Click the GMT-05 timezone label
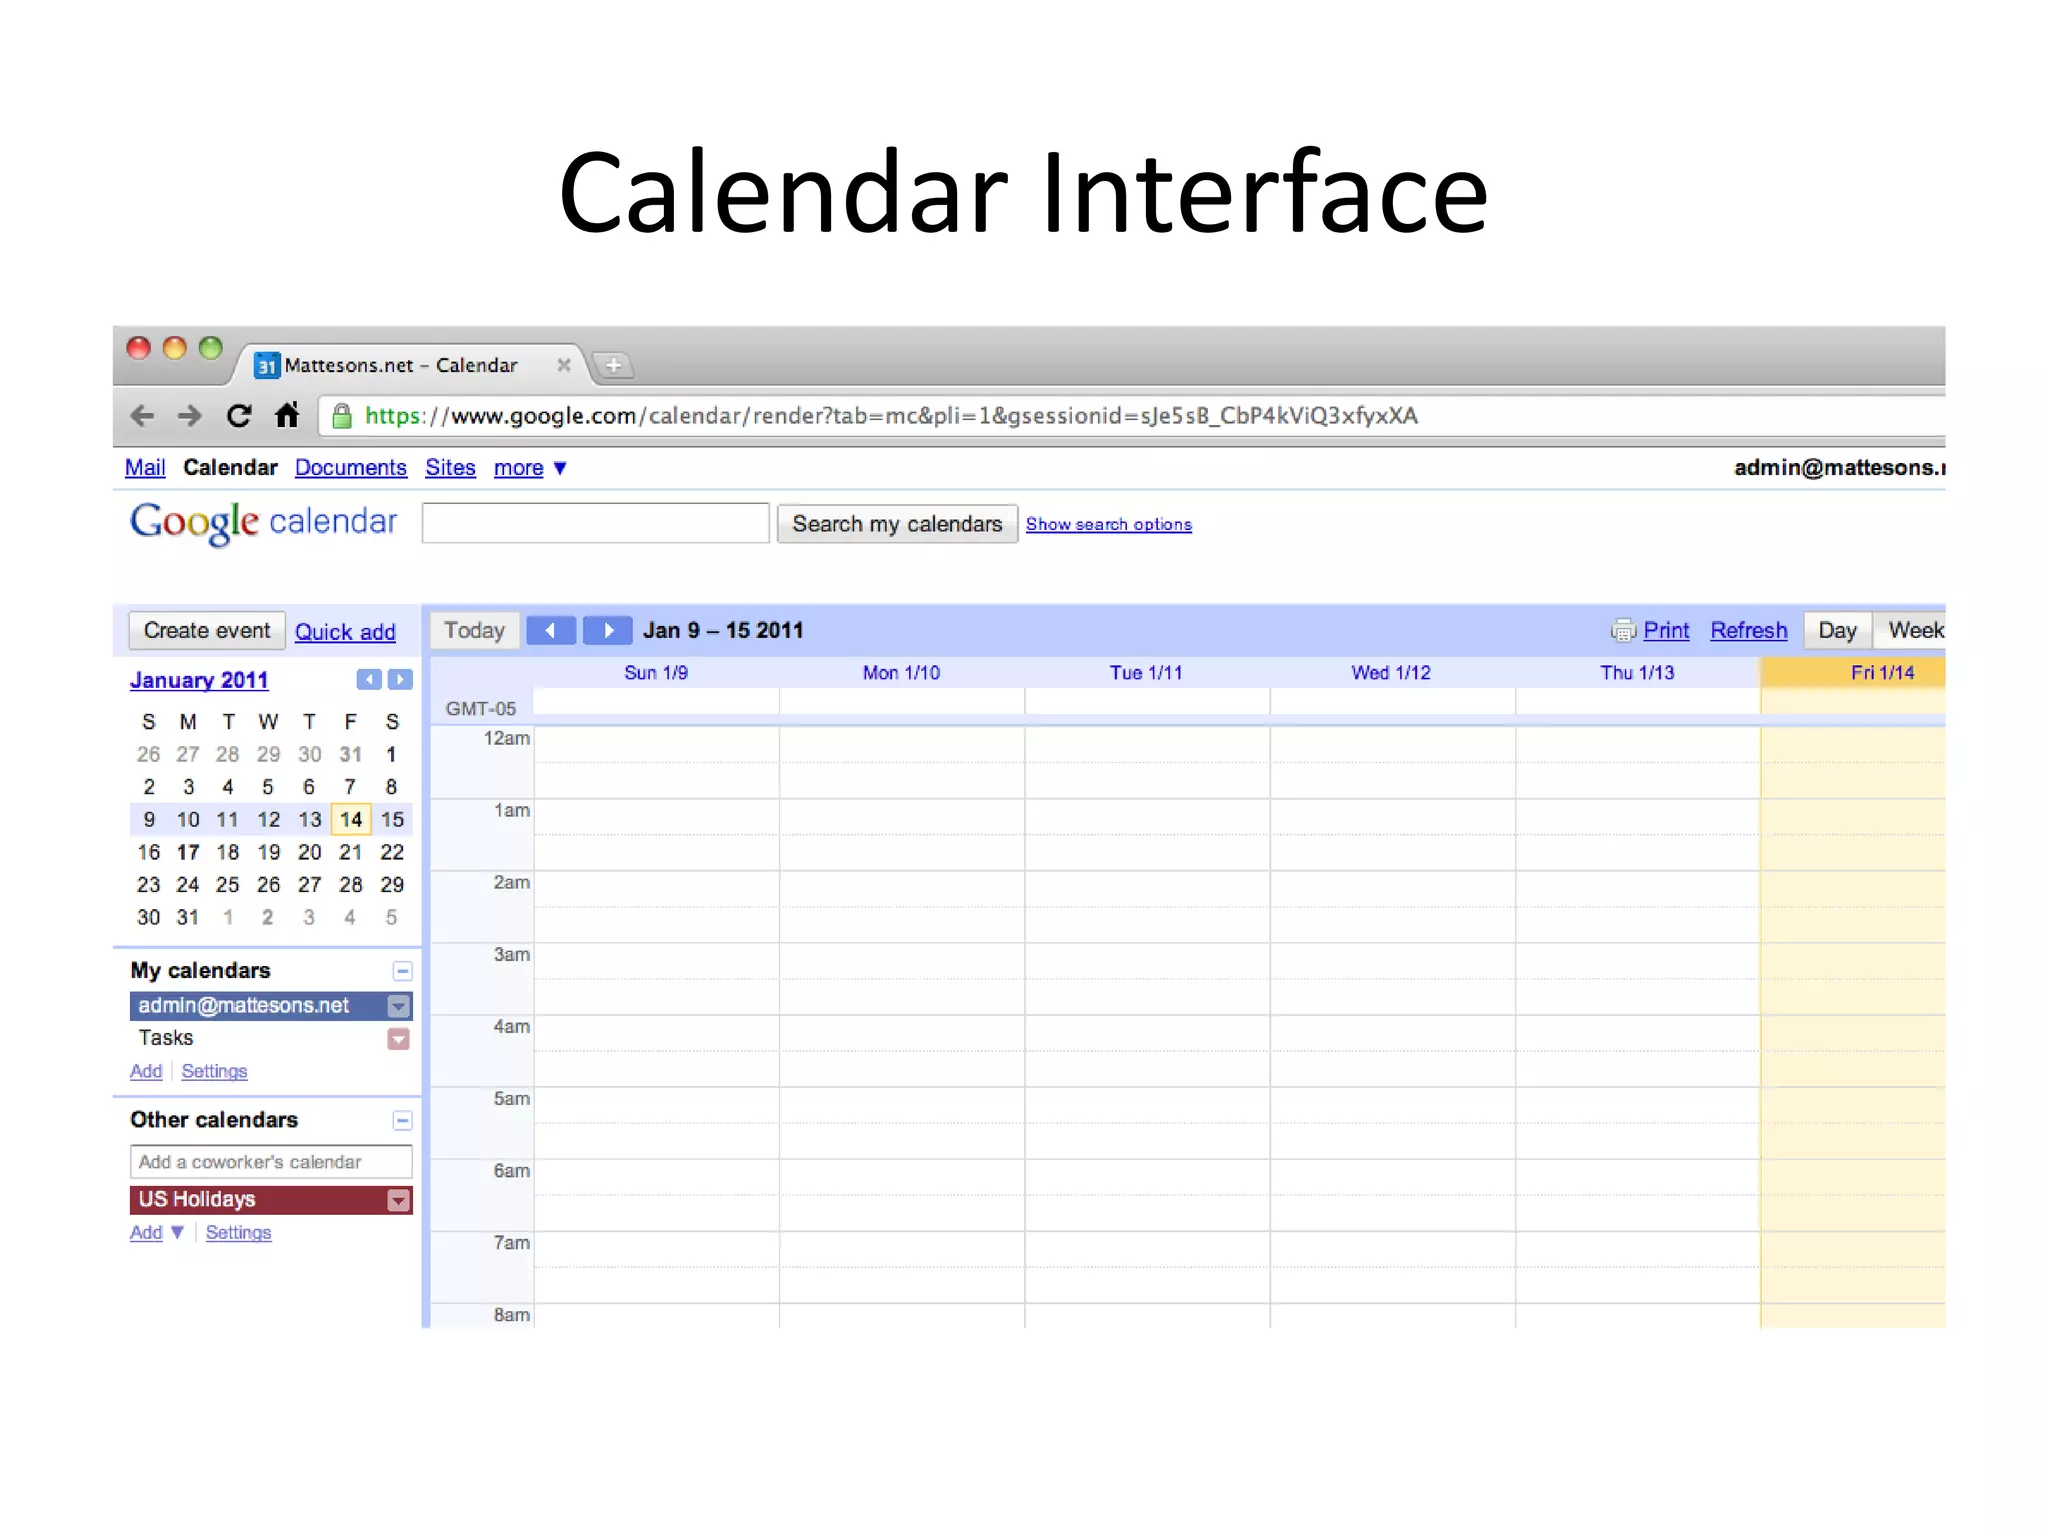The width and height of the screenshot is (2048, 1536). (x=481, y=709)
